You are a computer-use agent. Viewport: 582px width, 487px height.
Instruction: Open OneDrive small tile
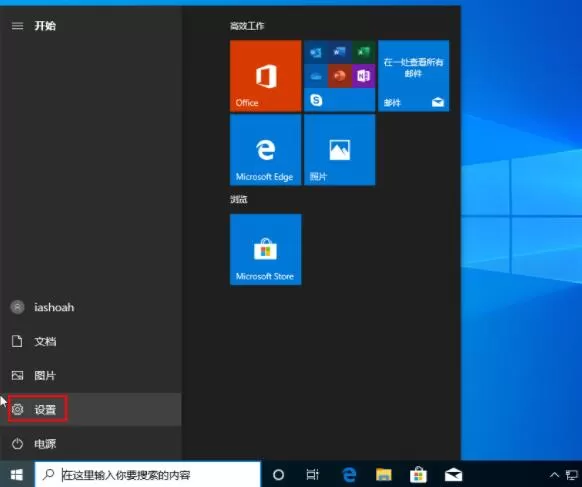pos(315,76)
